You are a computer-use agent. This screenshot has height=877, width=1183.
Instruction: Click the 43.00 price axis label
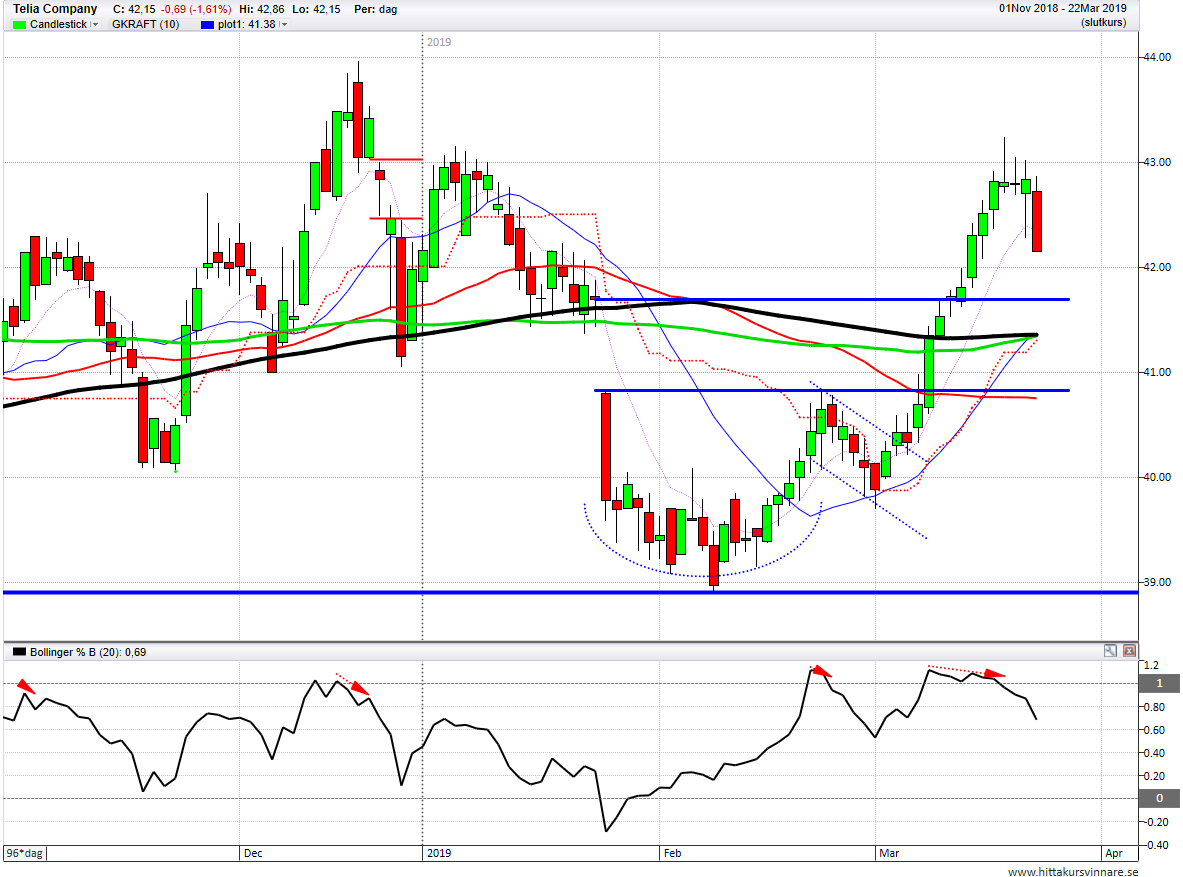coord(1157,162)
